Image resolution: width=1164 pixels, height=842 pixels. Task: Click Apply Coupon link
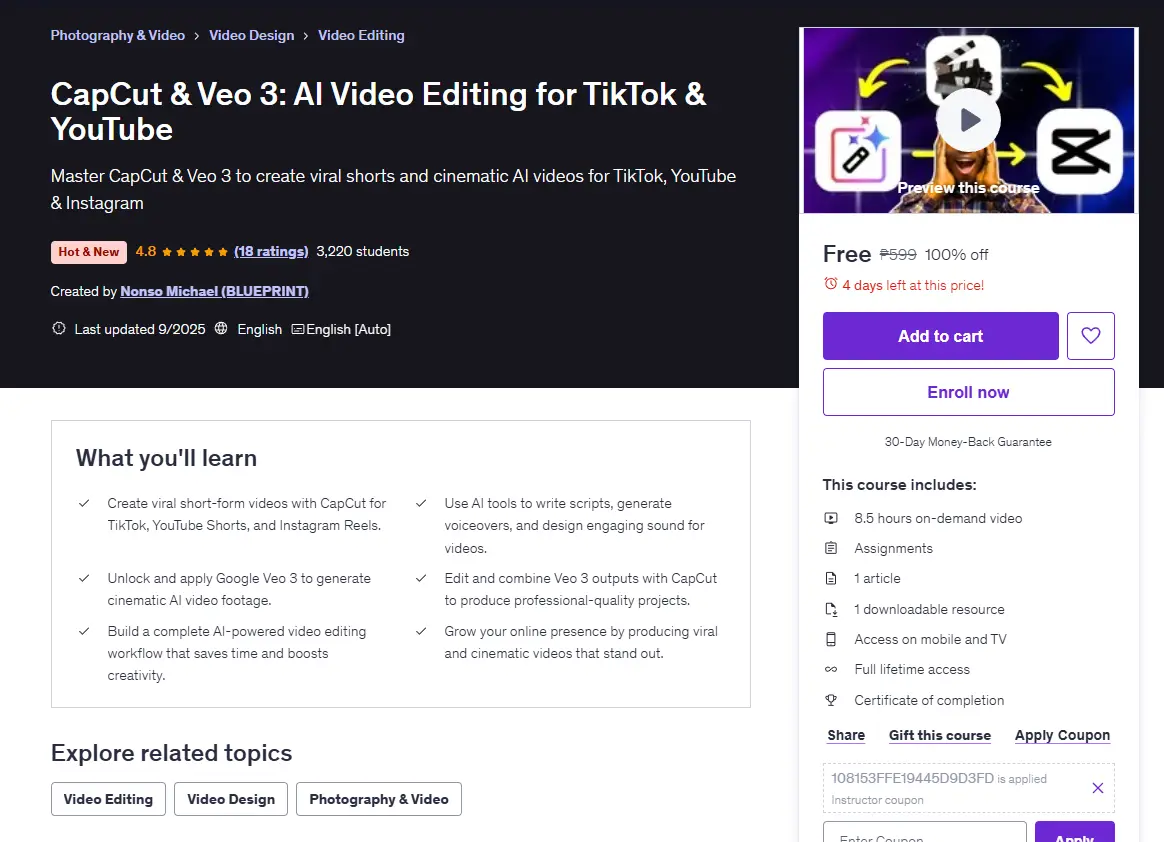[x=1062, y=735]
